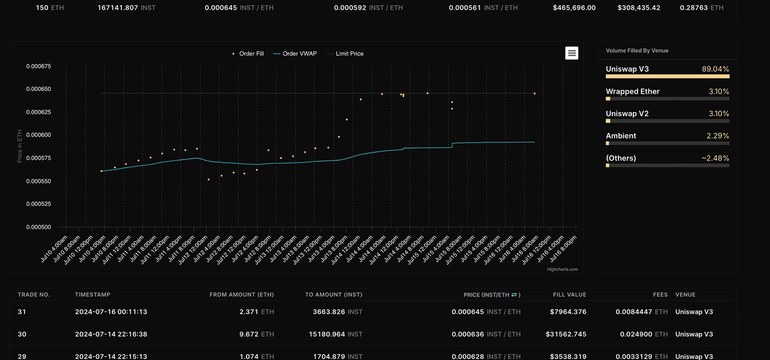This screenshot has height=360, width=770.
Task: Swap price direction via INST/ETH arrows icon
Action: pyautogui.click(x=514, y=295)
